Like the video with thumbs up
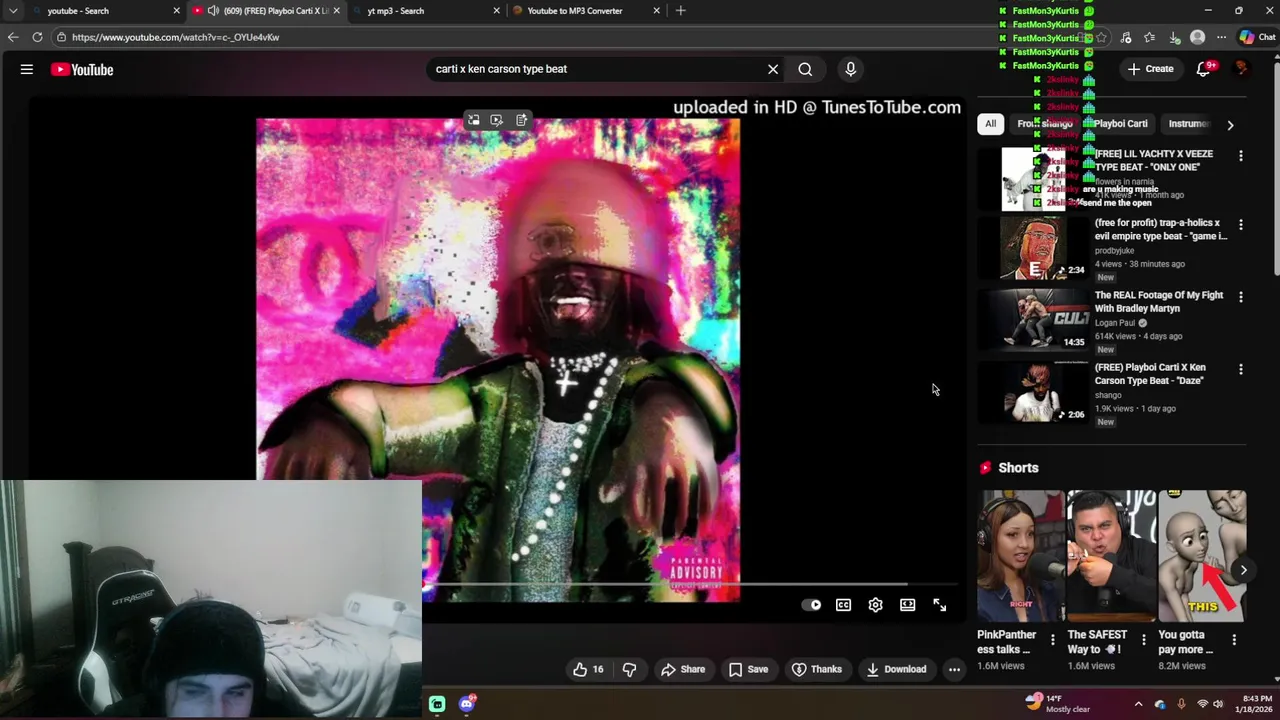 click(x=588, y=669)
